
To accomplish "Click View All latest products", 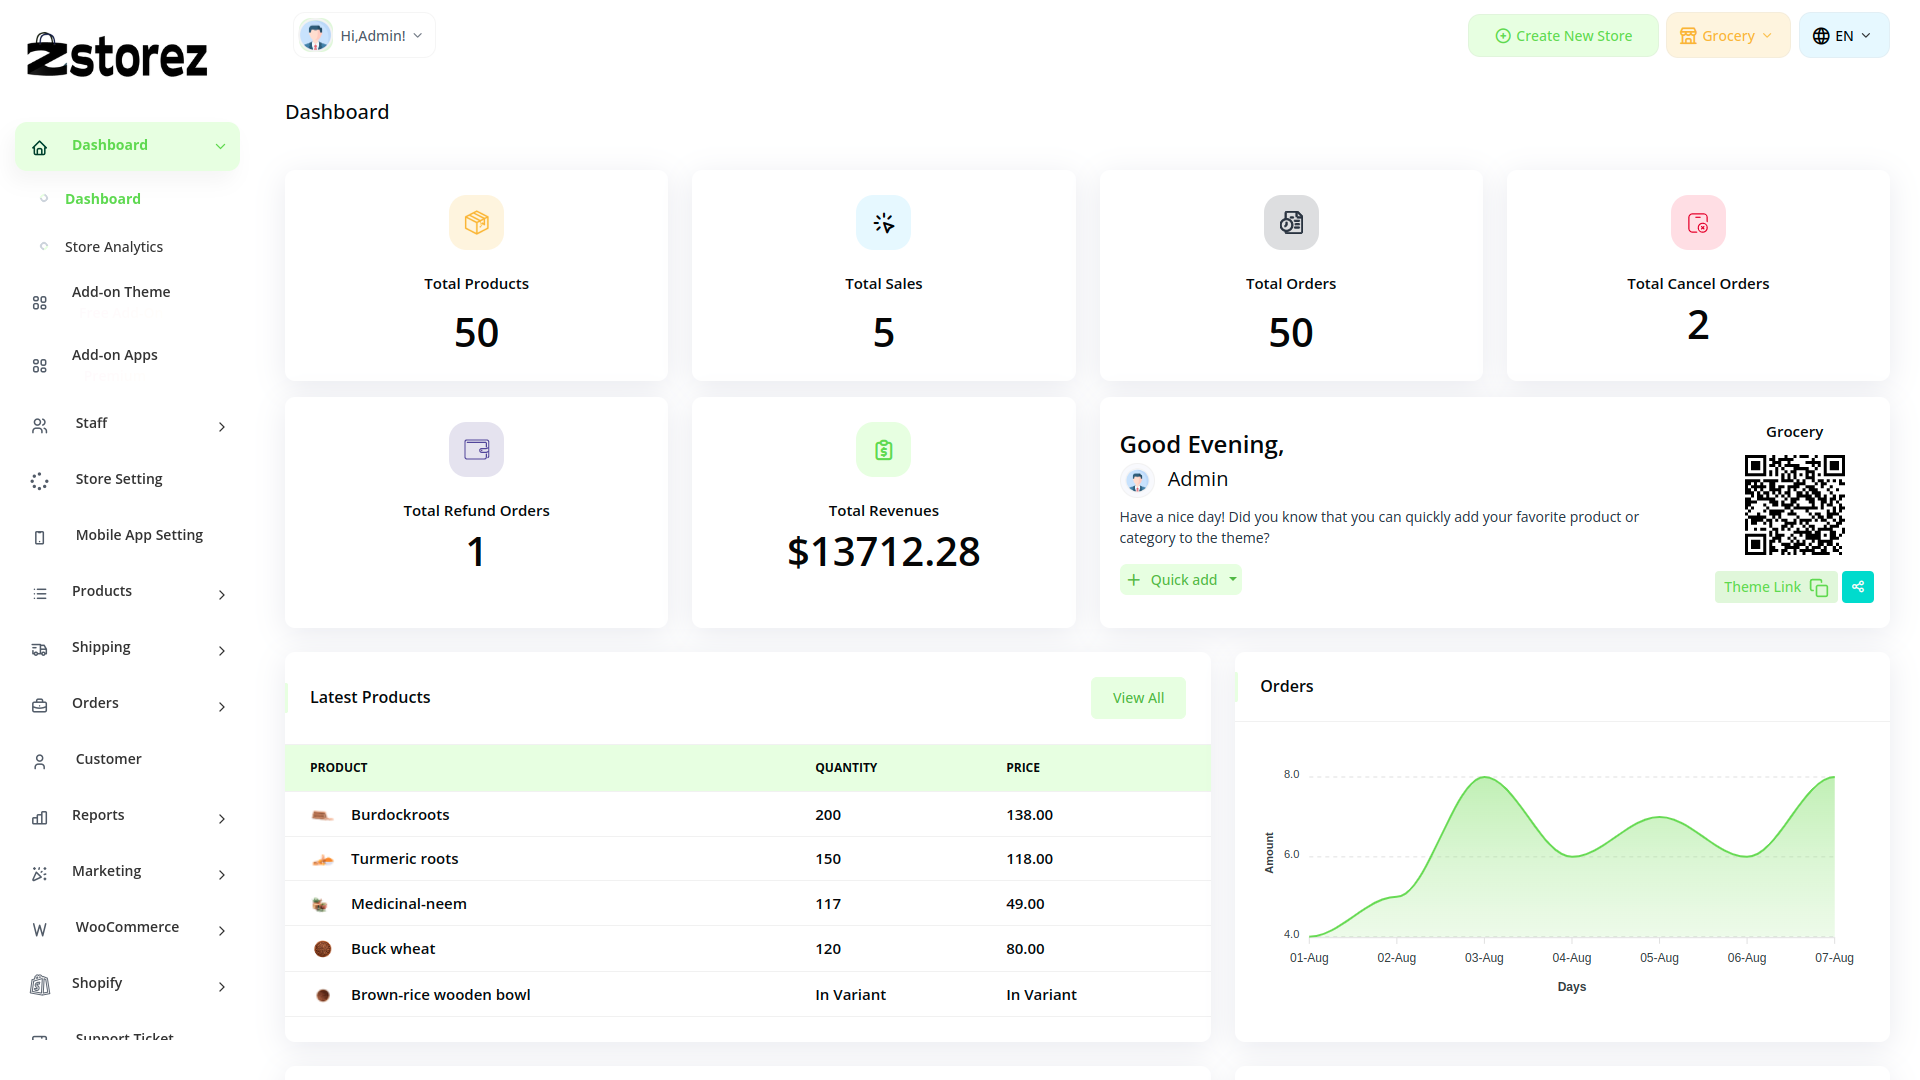I will [x=1138, y=698].
